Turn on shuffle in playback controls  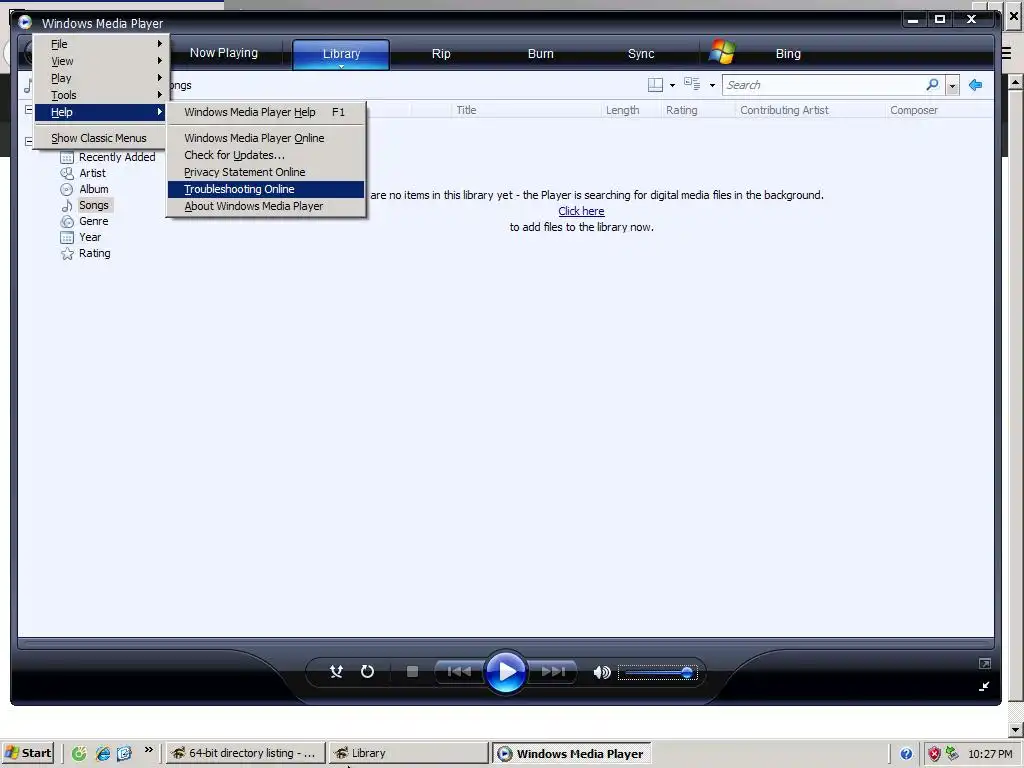336,671
